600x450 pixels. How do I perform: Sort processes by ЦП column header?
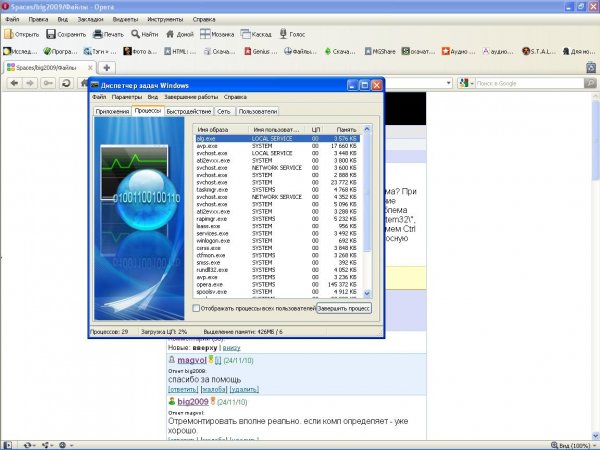point(316,130)
